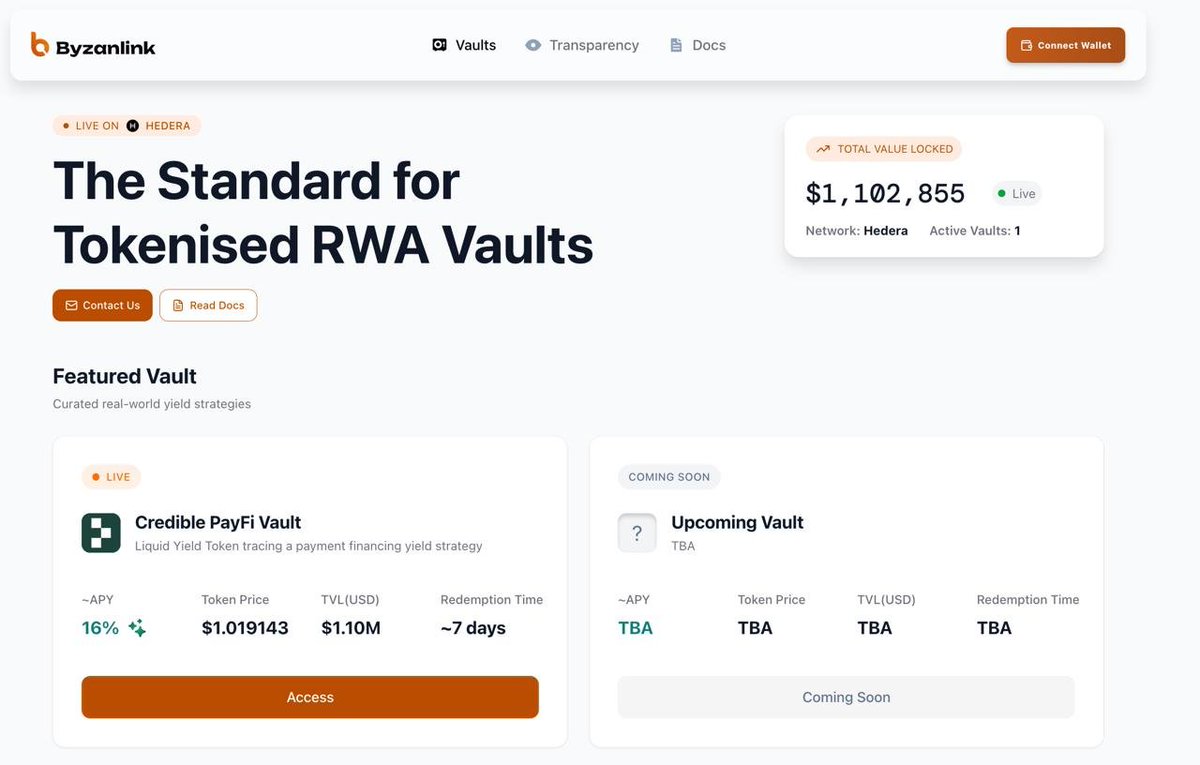Click the Byzanlink logo
The height and width of the screenshot is (765, 1200).
click(x=93, y=45)
